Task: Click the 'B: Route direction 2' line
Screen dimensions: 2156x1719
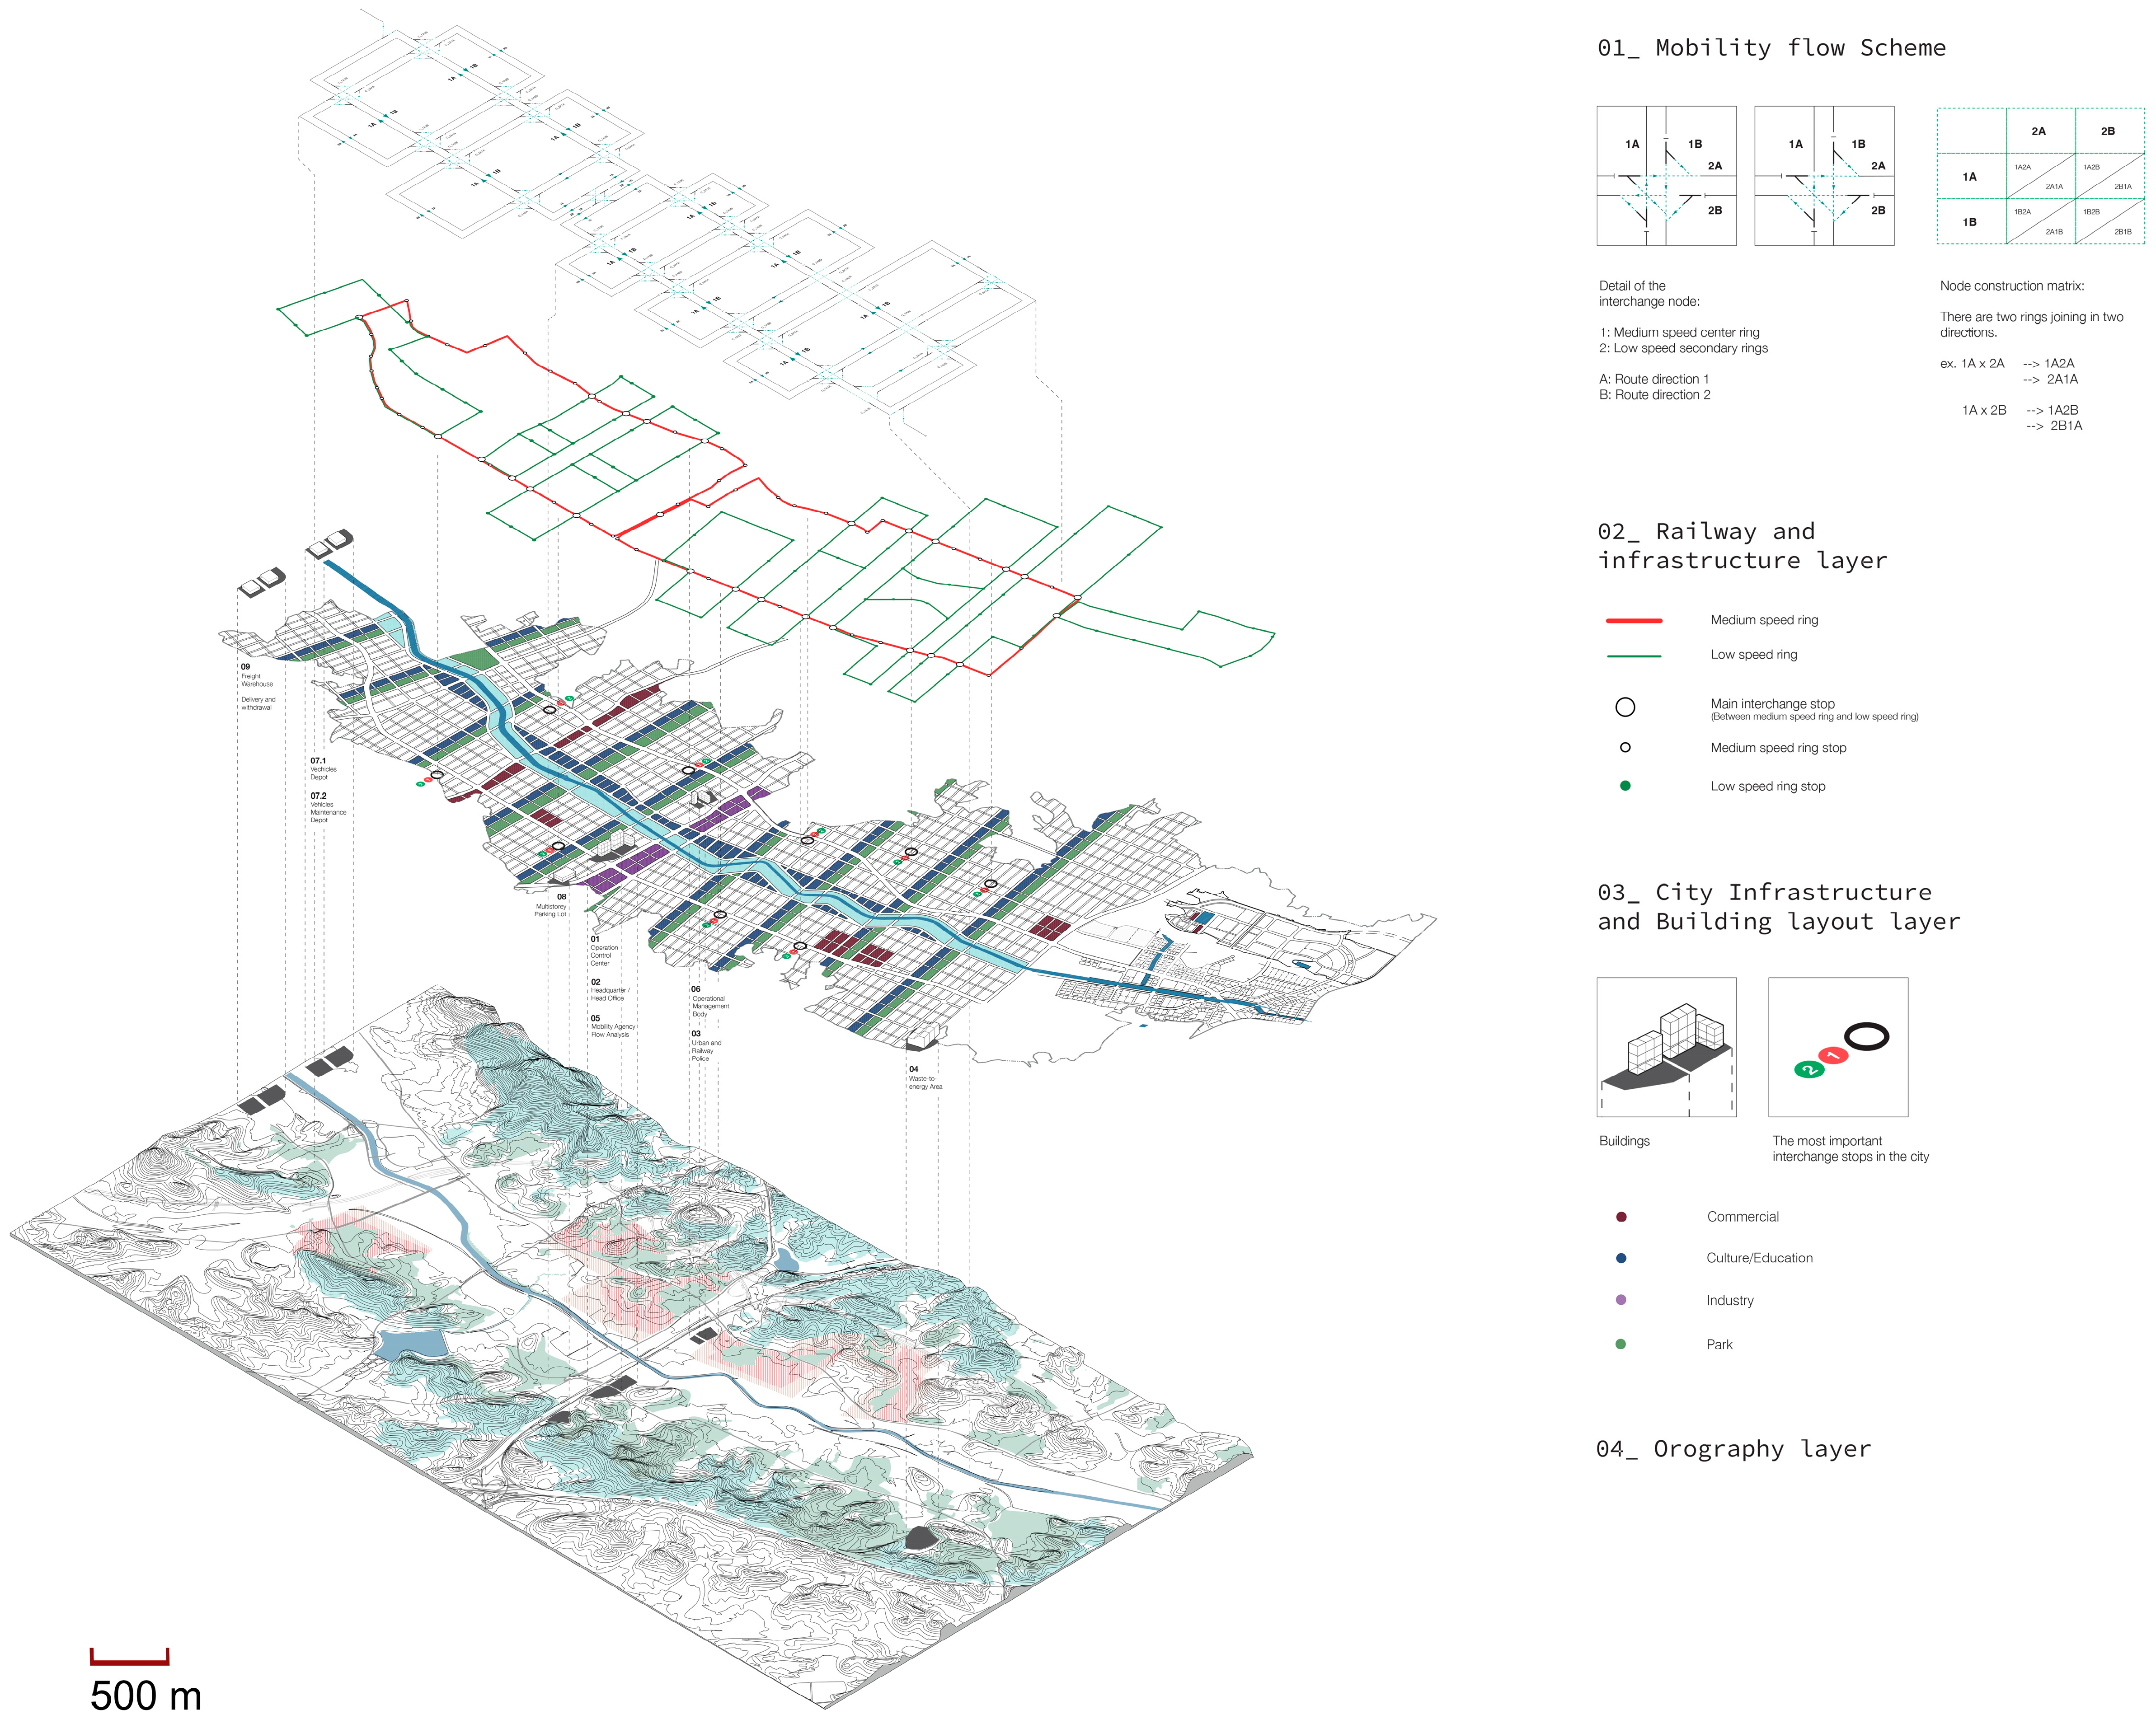Action: (1654, 395)
